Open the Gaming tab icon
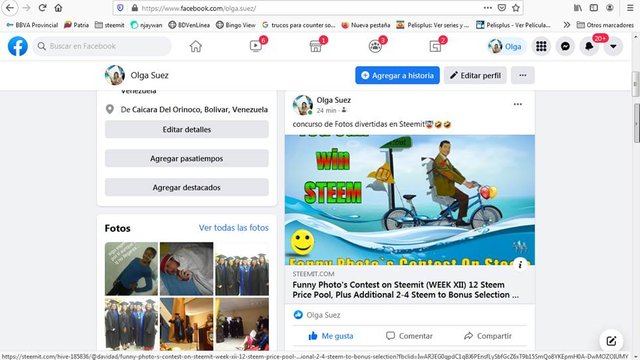The width and height of the screenshot is (640, 360). click(x=435, y=46)
